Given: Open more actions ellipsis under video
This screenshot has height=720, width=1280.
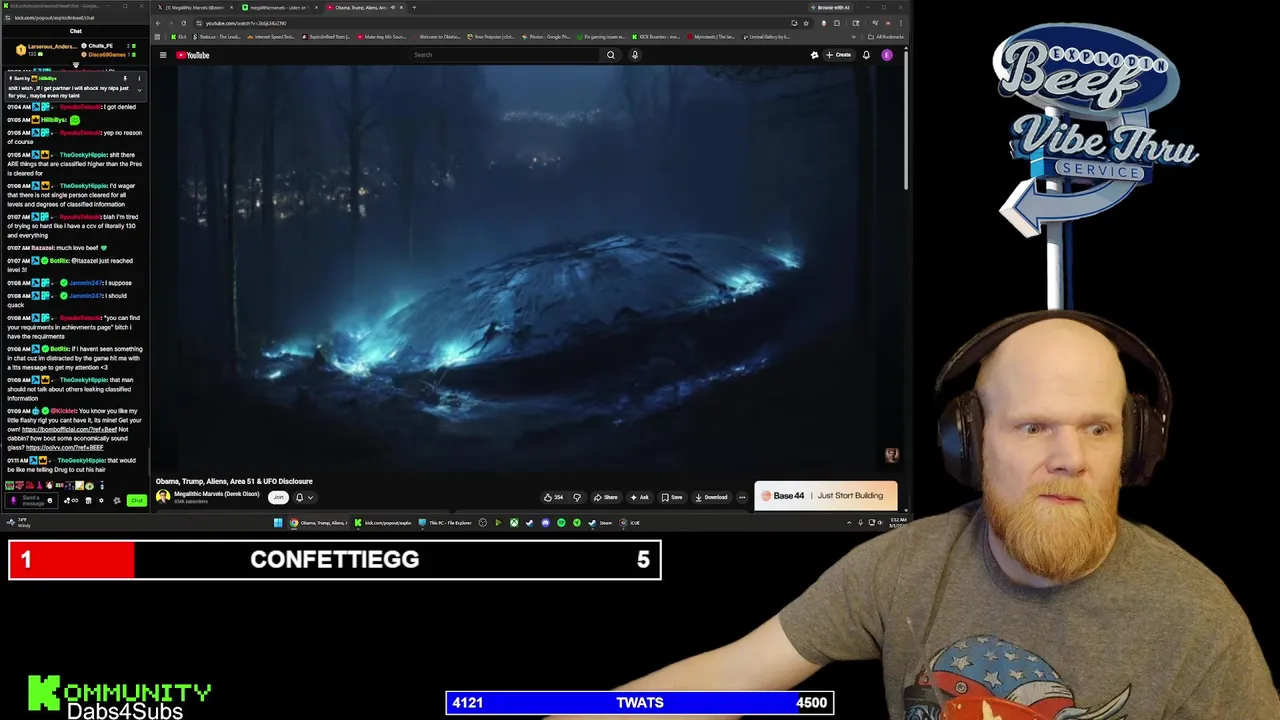Looking at the screenshot, I should pos(742,497).
